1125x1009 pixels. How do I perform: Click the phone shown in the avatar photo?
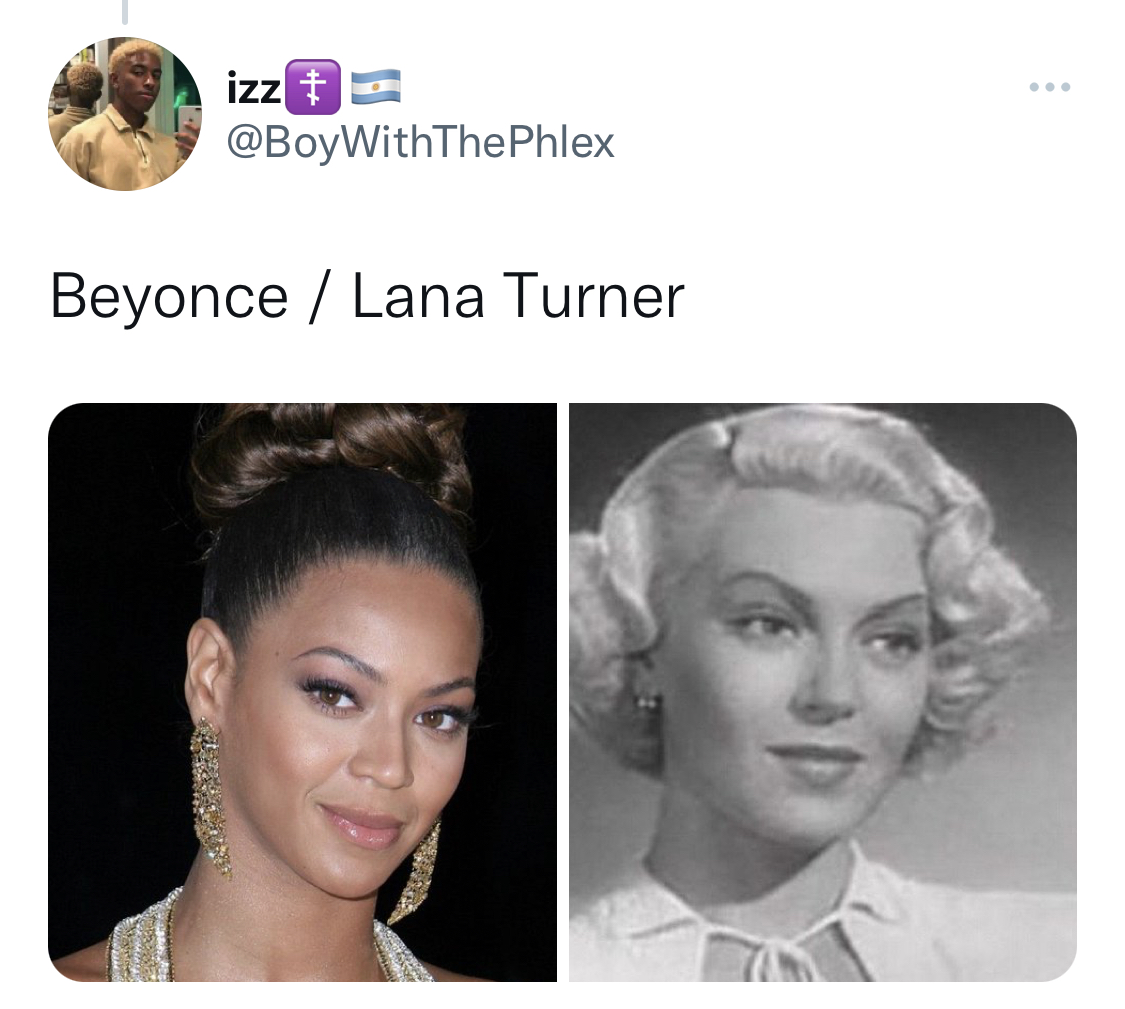pos(189,128)
